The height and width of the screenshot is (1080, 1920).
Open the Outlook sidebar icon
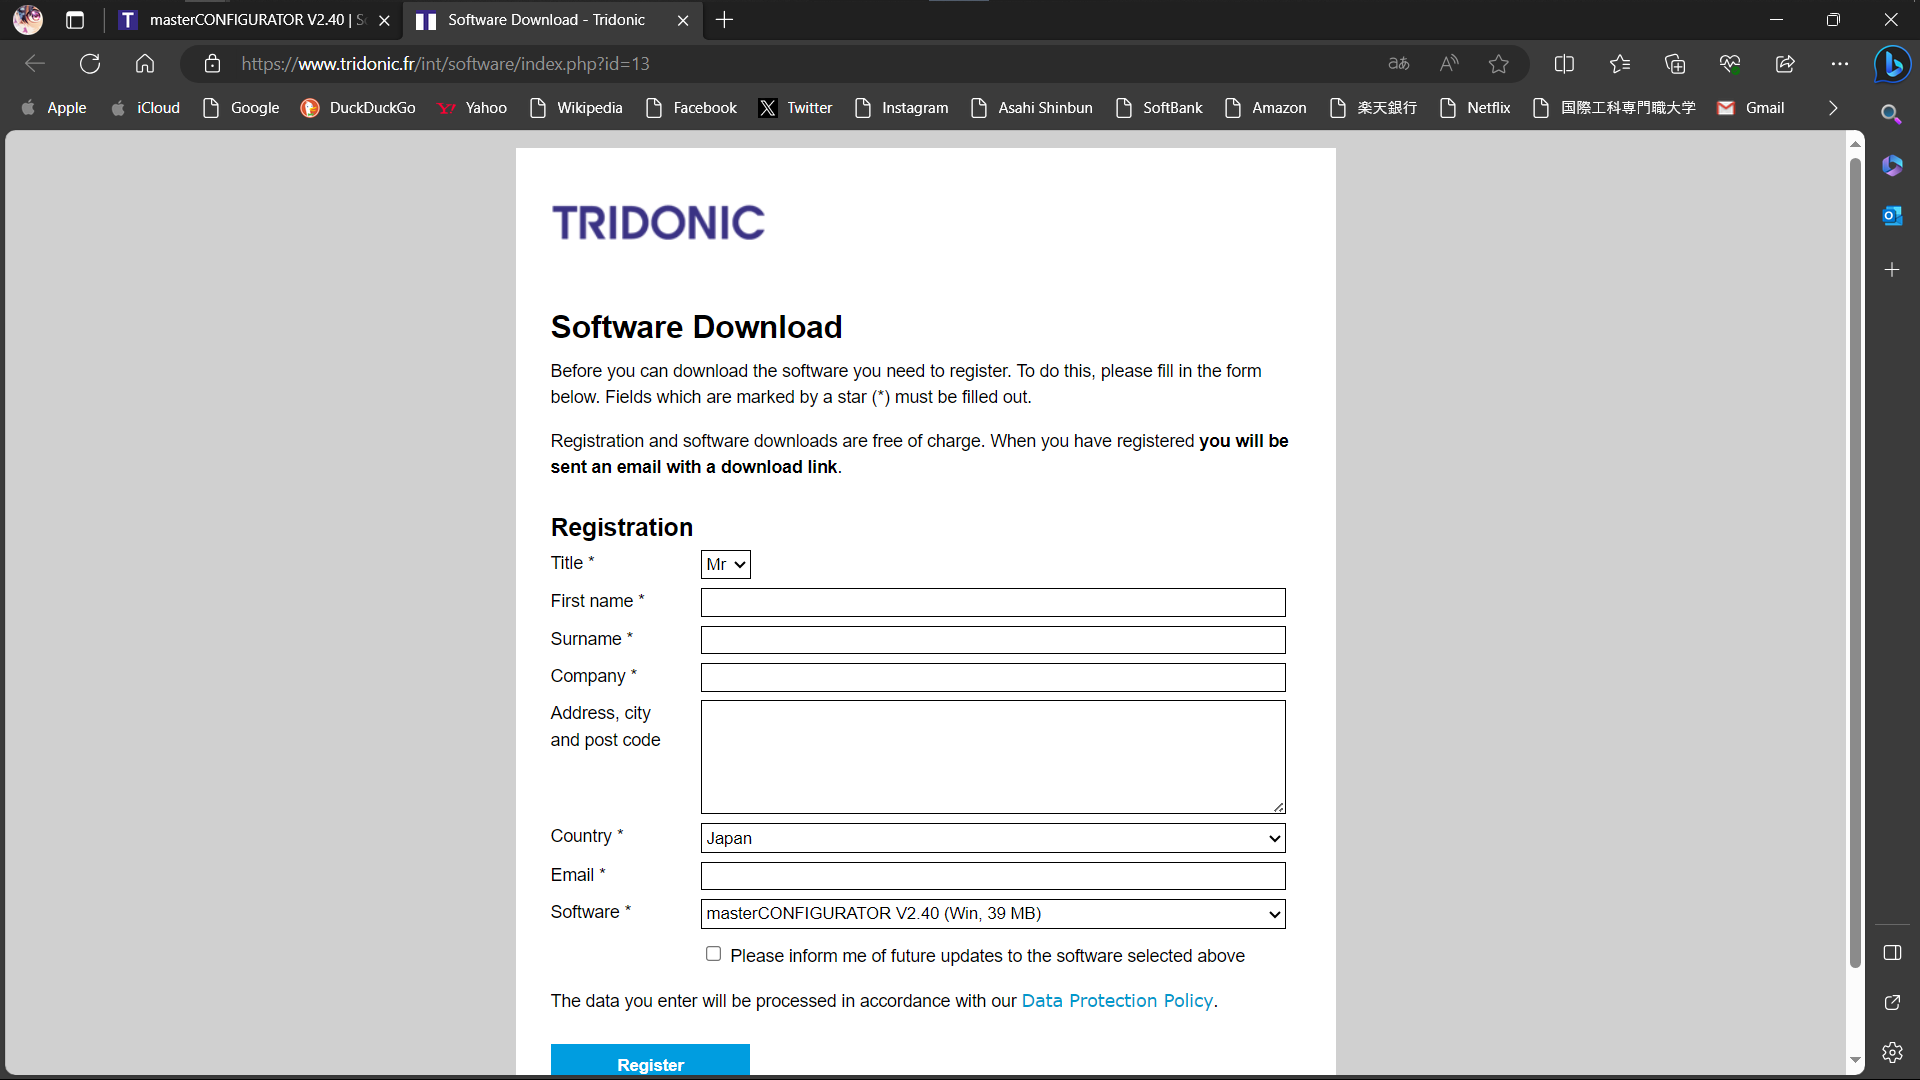[x=1892, y=216]
